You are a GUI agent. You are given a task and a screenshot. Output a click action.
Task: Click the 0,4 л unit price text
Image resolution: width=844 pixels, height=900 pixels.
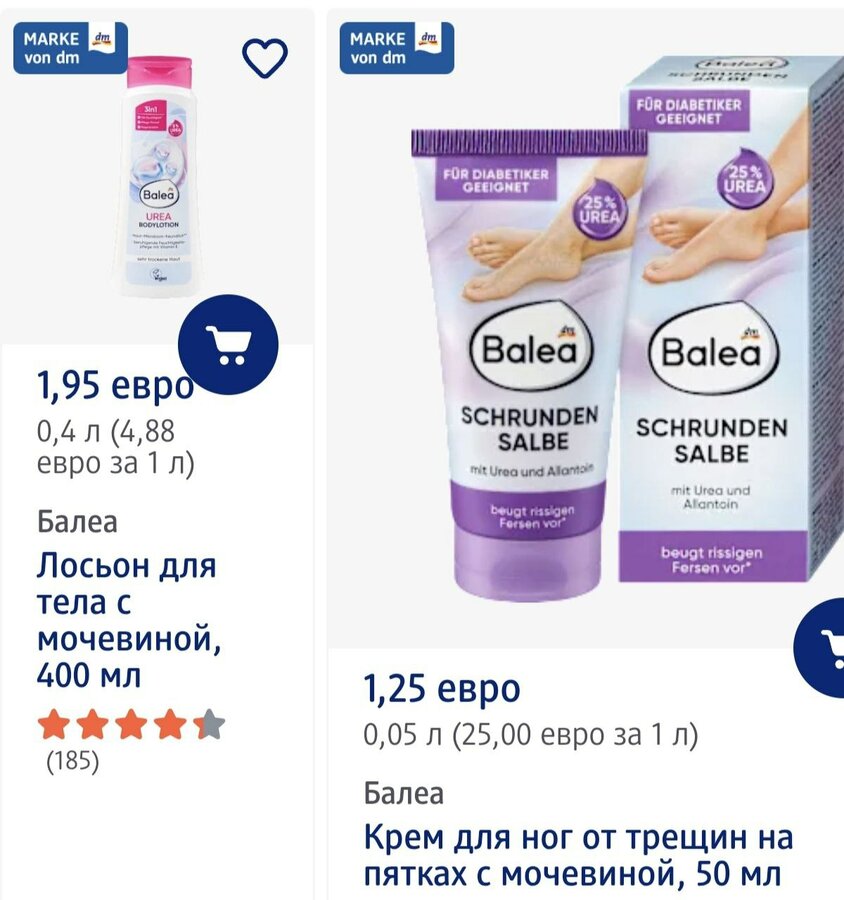[115, 447]
